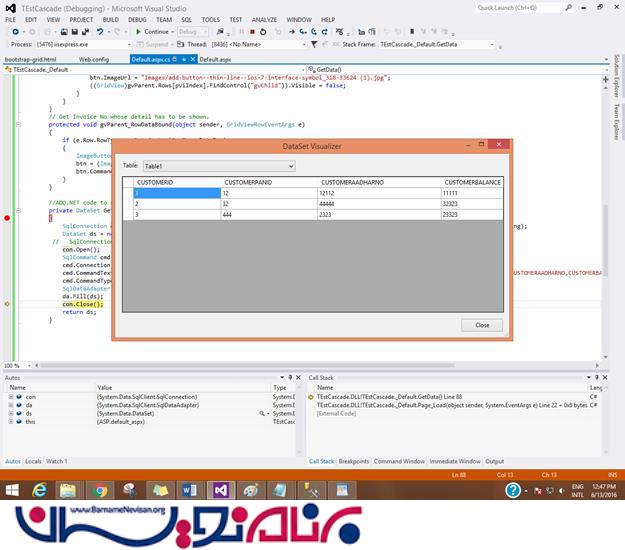625x550 pixels.
Task: Click the breakpoint marker in the editor margin
Action: tap(6, 217)
